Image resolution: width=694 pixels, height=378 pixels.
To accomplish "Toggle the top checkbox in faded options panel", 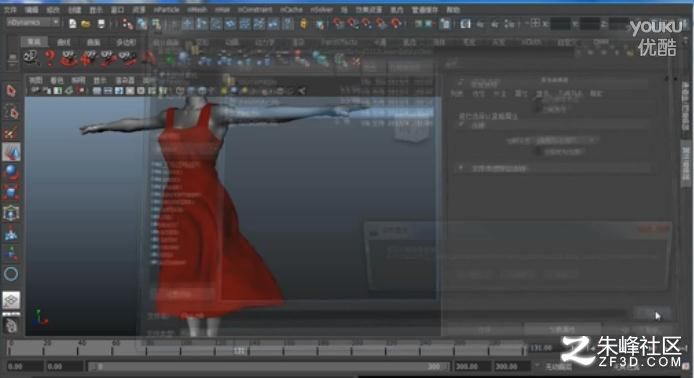I will coord(461,83).
